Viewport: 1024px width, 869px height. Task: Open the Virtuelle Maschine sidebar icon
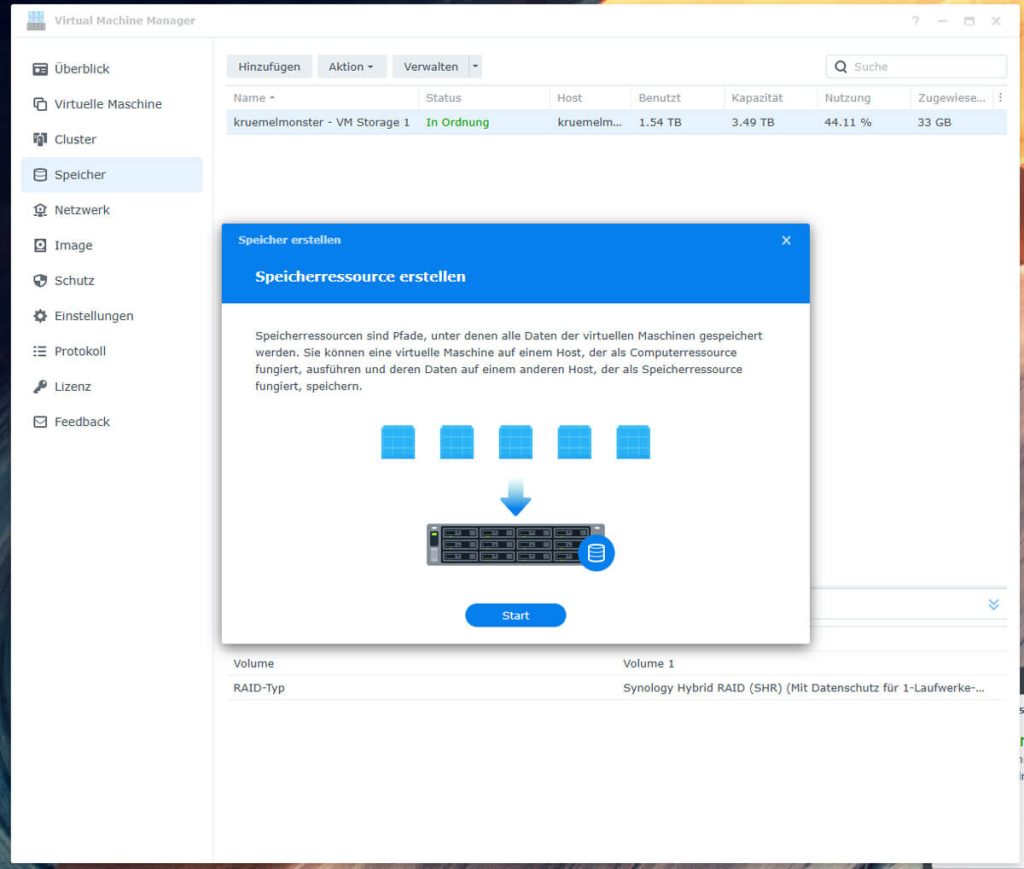40,104
